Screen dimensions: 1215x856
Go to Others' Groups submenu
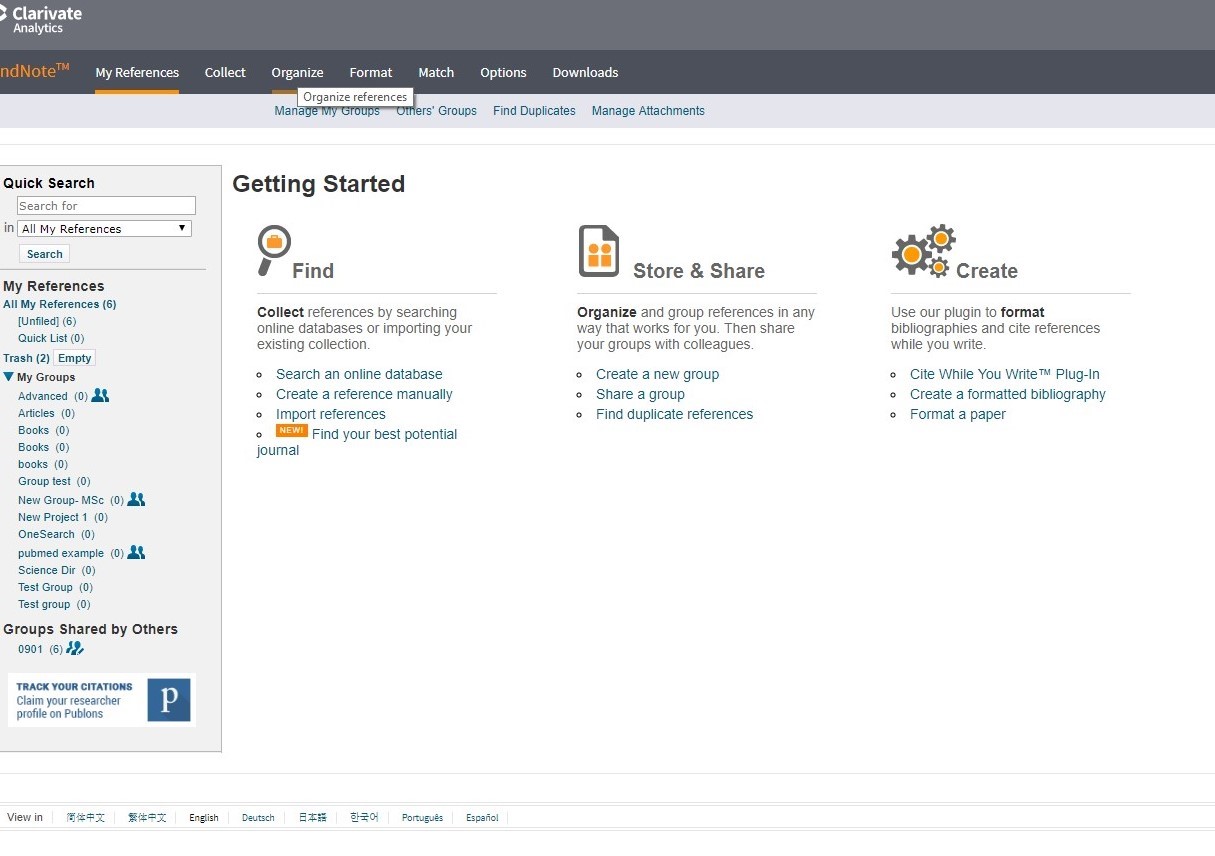pos(436,111)
